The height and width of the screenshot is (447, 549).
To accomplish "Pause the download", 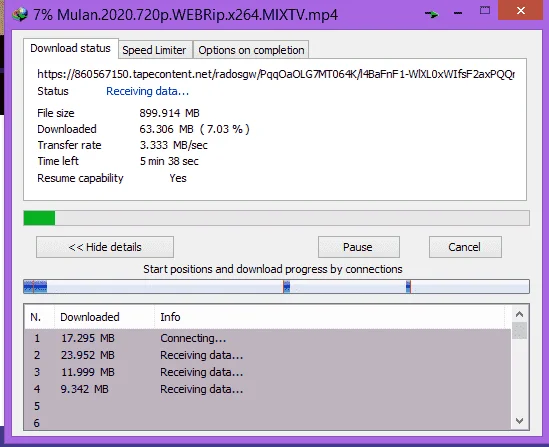I will (x=359, y=247).
